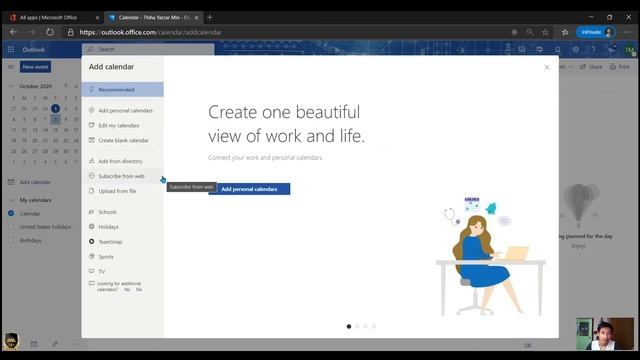
Task: Toggle the hamburger navigation pane icon
Action: click(11, 67)
